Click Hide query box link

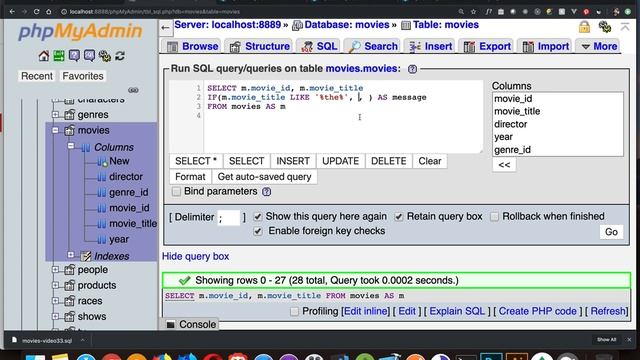click(196, 256)
